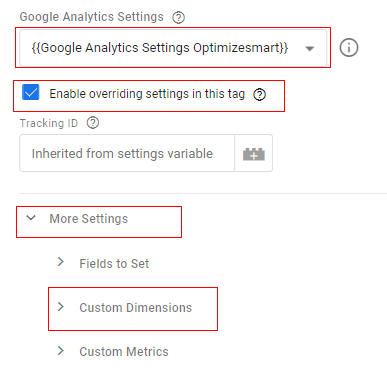The width and height of the screenshot is (387, 377).
Task: Open the Google Analytics Settings Optimizesmart dropdown
Action: (173, 48)
